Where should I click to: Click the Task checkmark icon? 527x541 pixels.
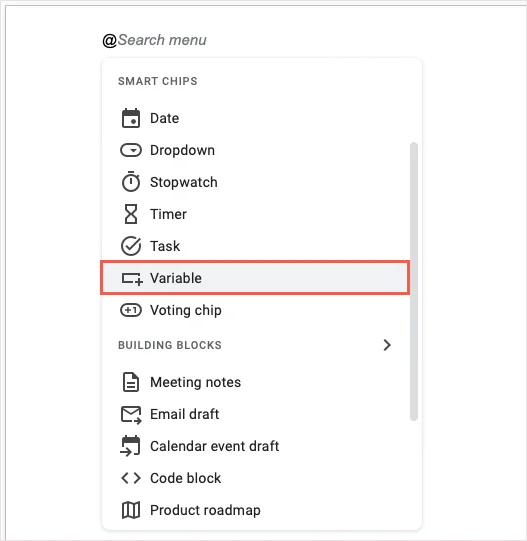131,246
